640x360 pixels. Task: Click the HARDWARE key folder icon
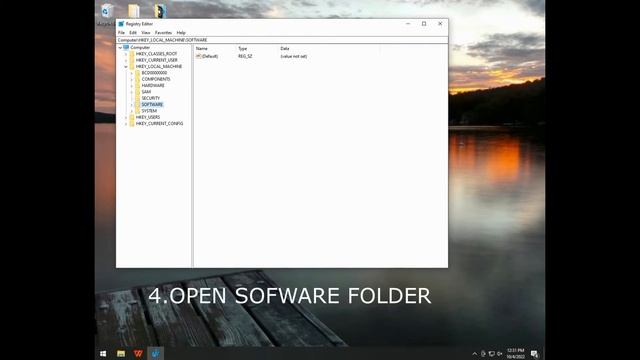click(138, 85)
